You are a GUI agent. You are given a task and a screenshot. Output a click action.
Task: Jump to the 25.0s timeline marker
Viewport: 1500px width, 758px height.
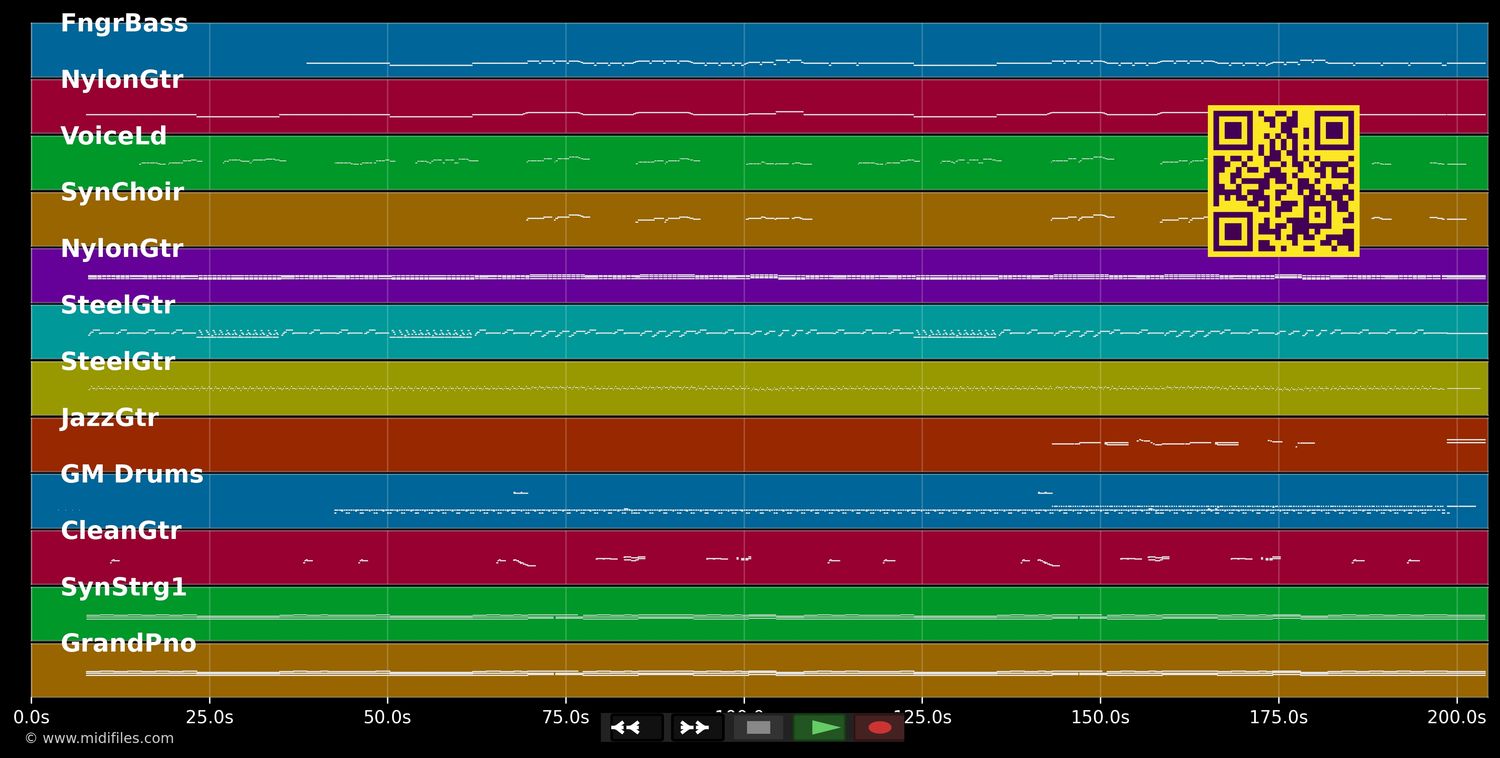tap(209, 717)
